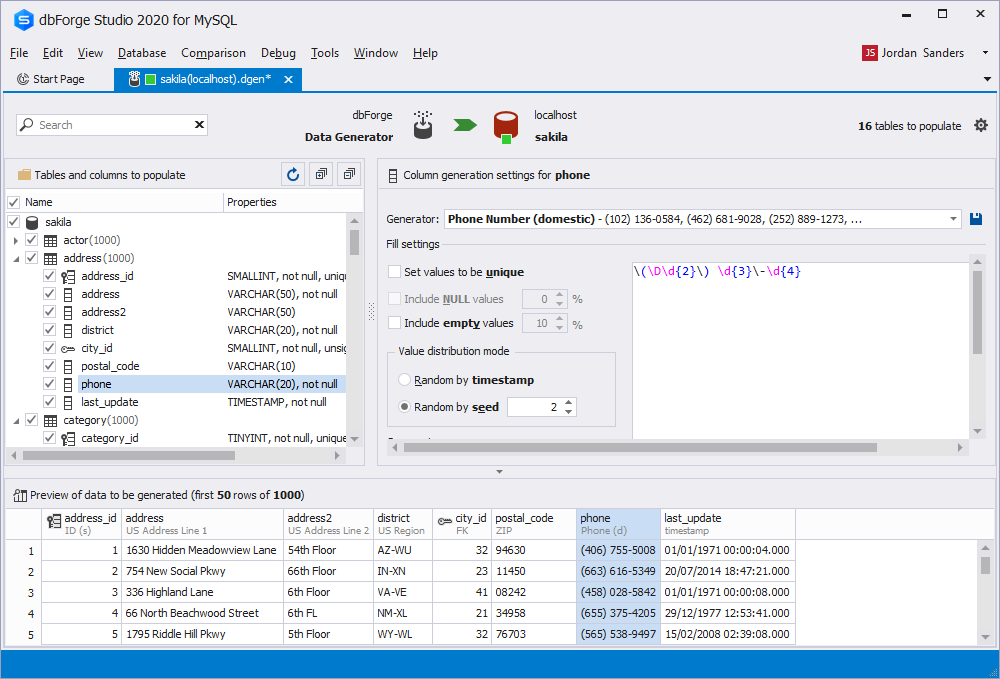1000x679 pixels.
Task: Open the File menu
Action: (19, 53)
